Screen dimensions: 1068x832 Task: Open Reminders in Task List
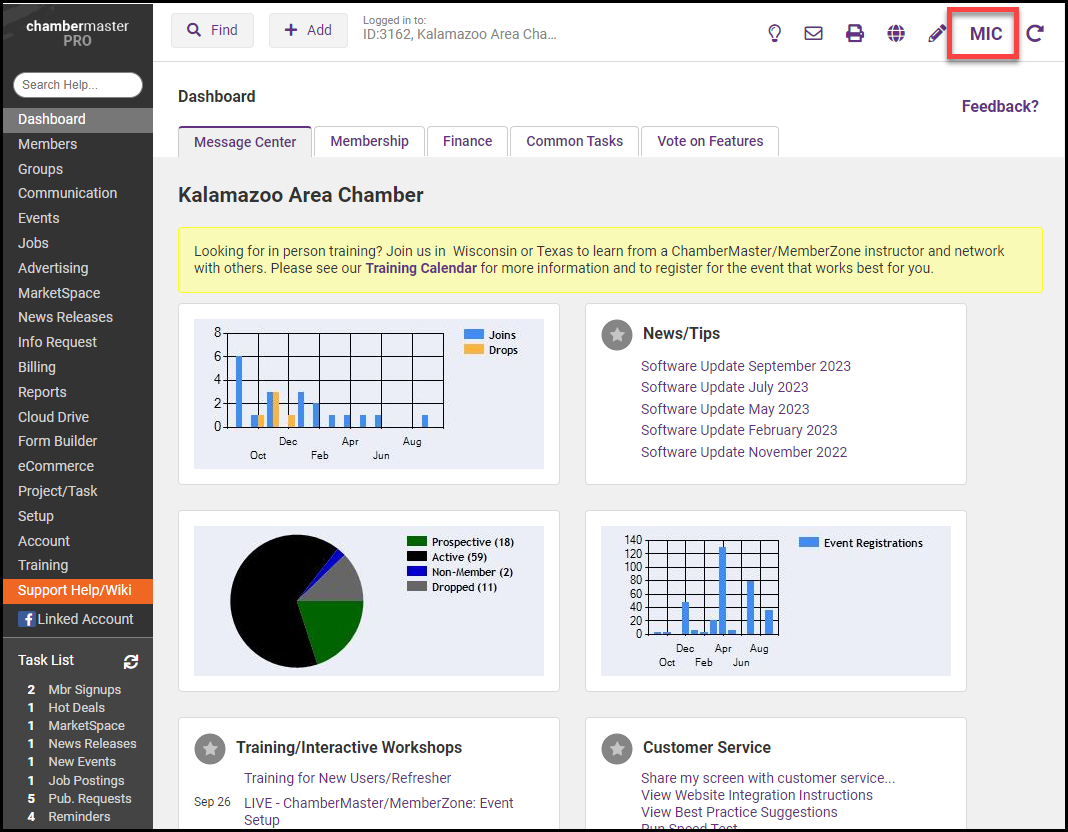click(x=79, y=817)
